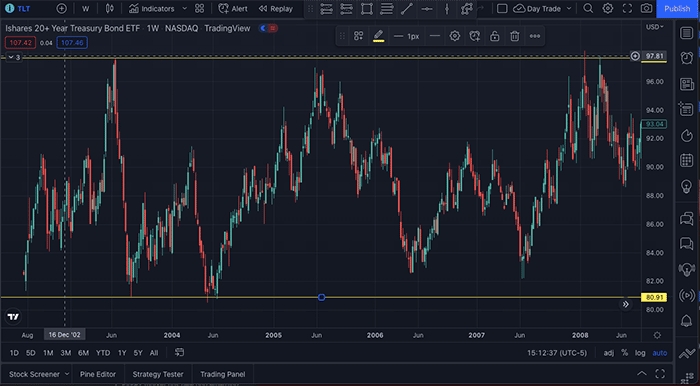The height and width of the screenshot is (386, 700).
Task: Select the path drawing tool
Action: point(467,8)
